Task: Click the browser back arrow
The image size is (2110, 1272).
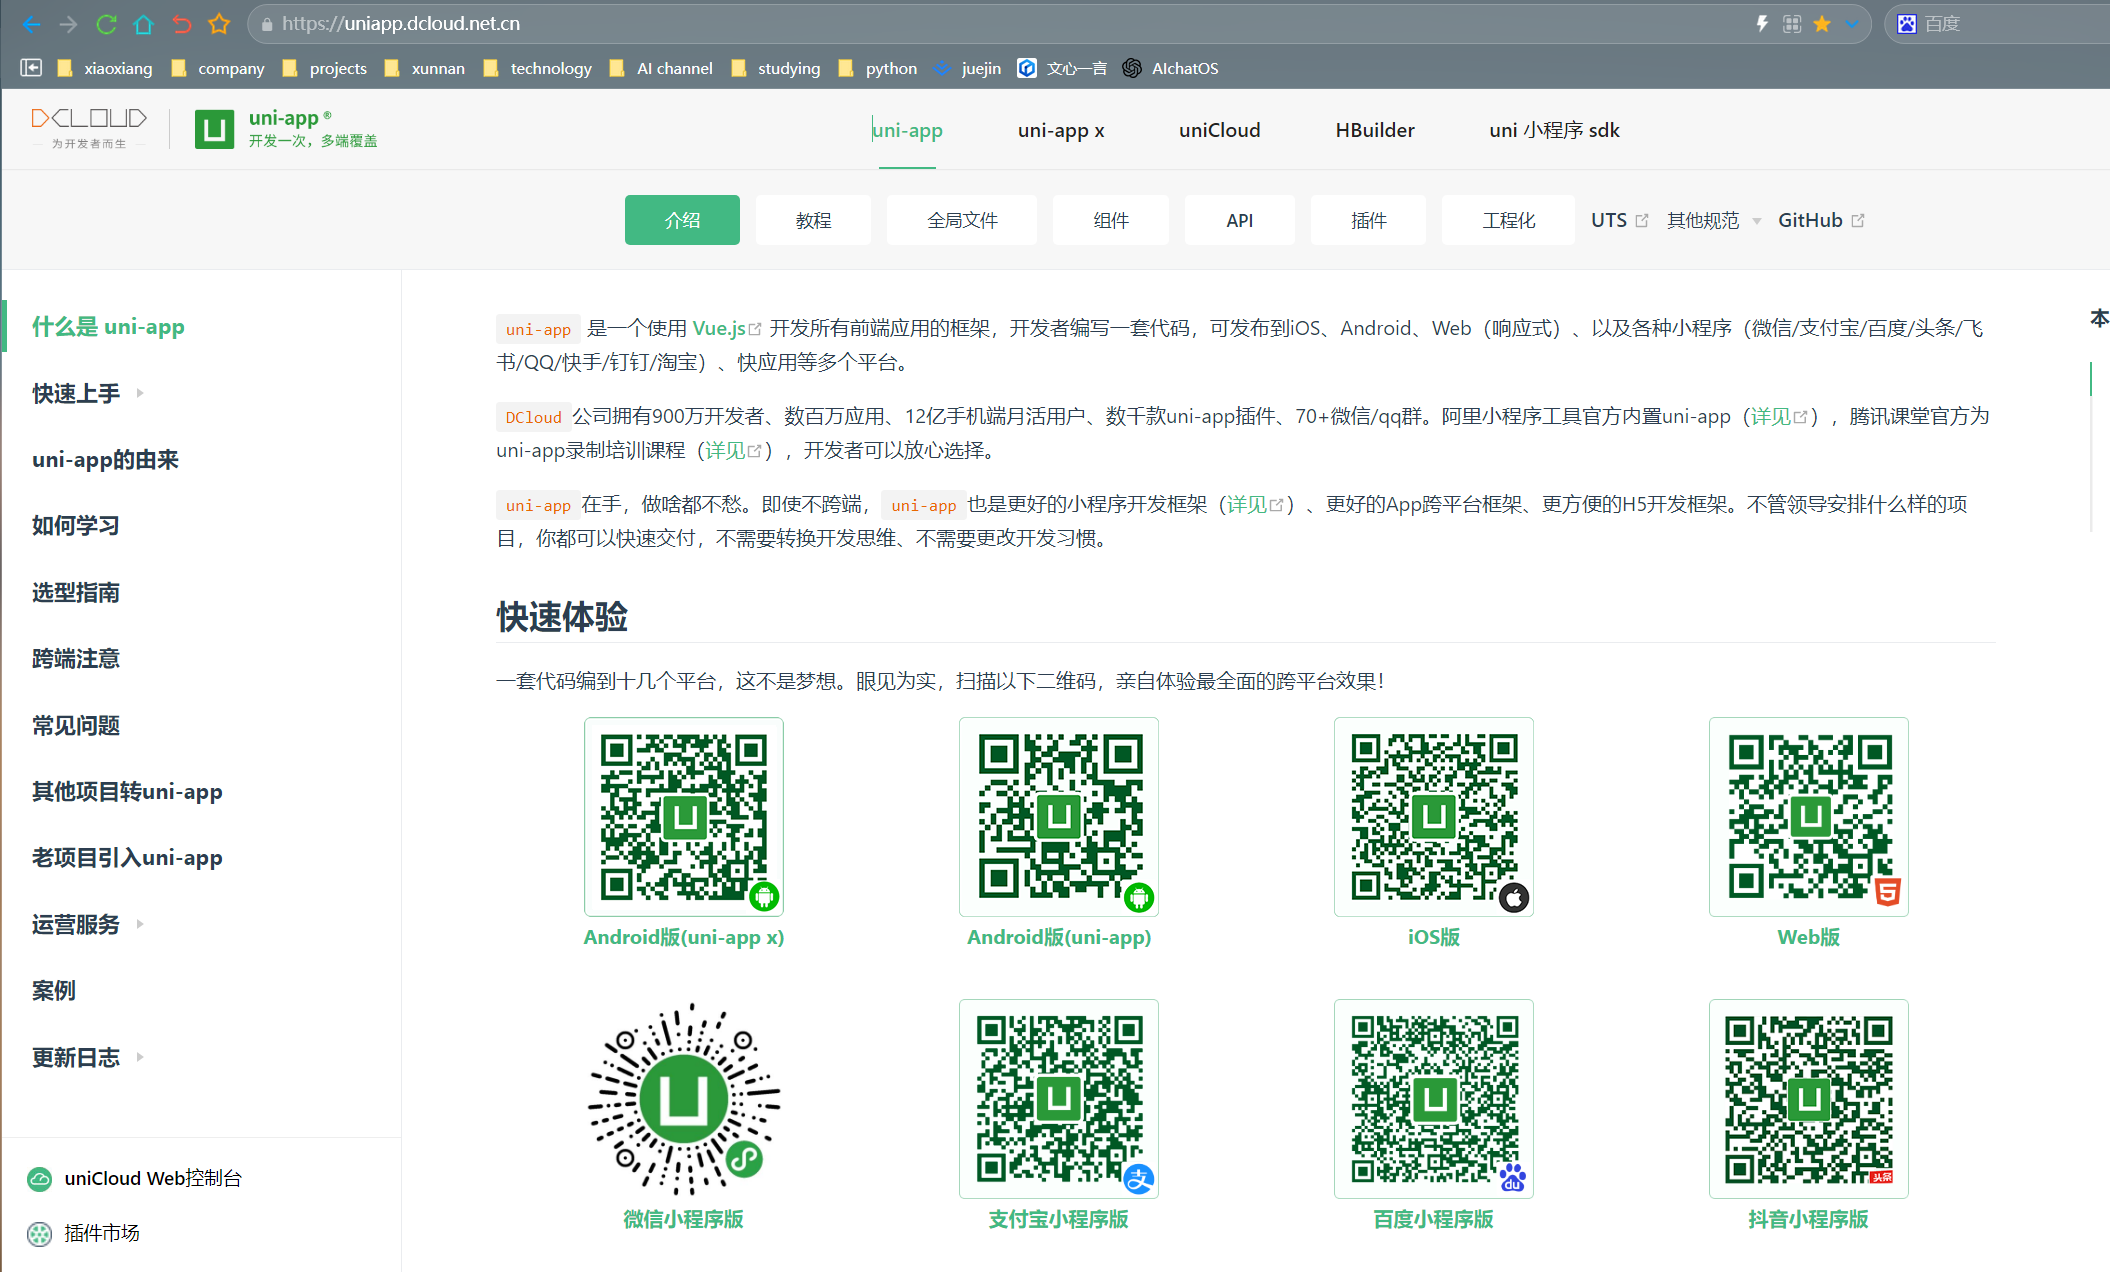Action: (31, 24)
